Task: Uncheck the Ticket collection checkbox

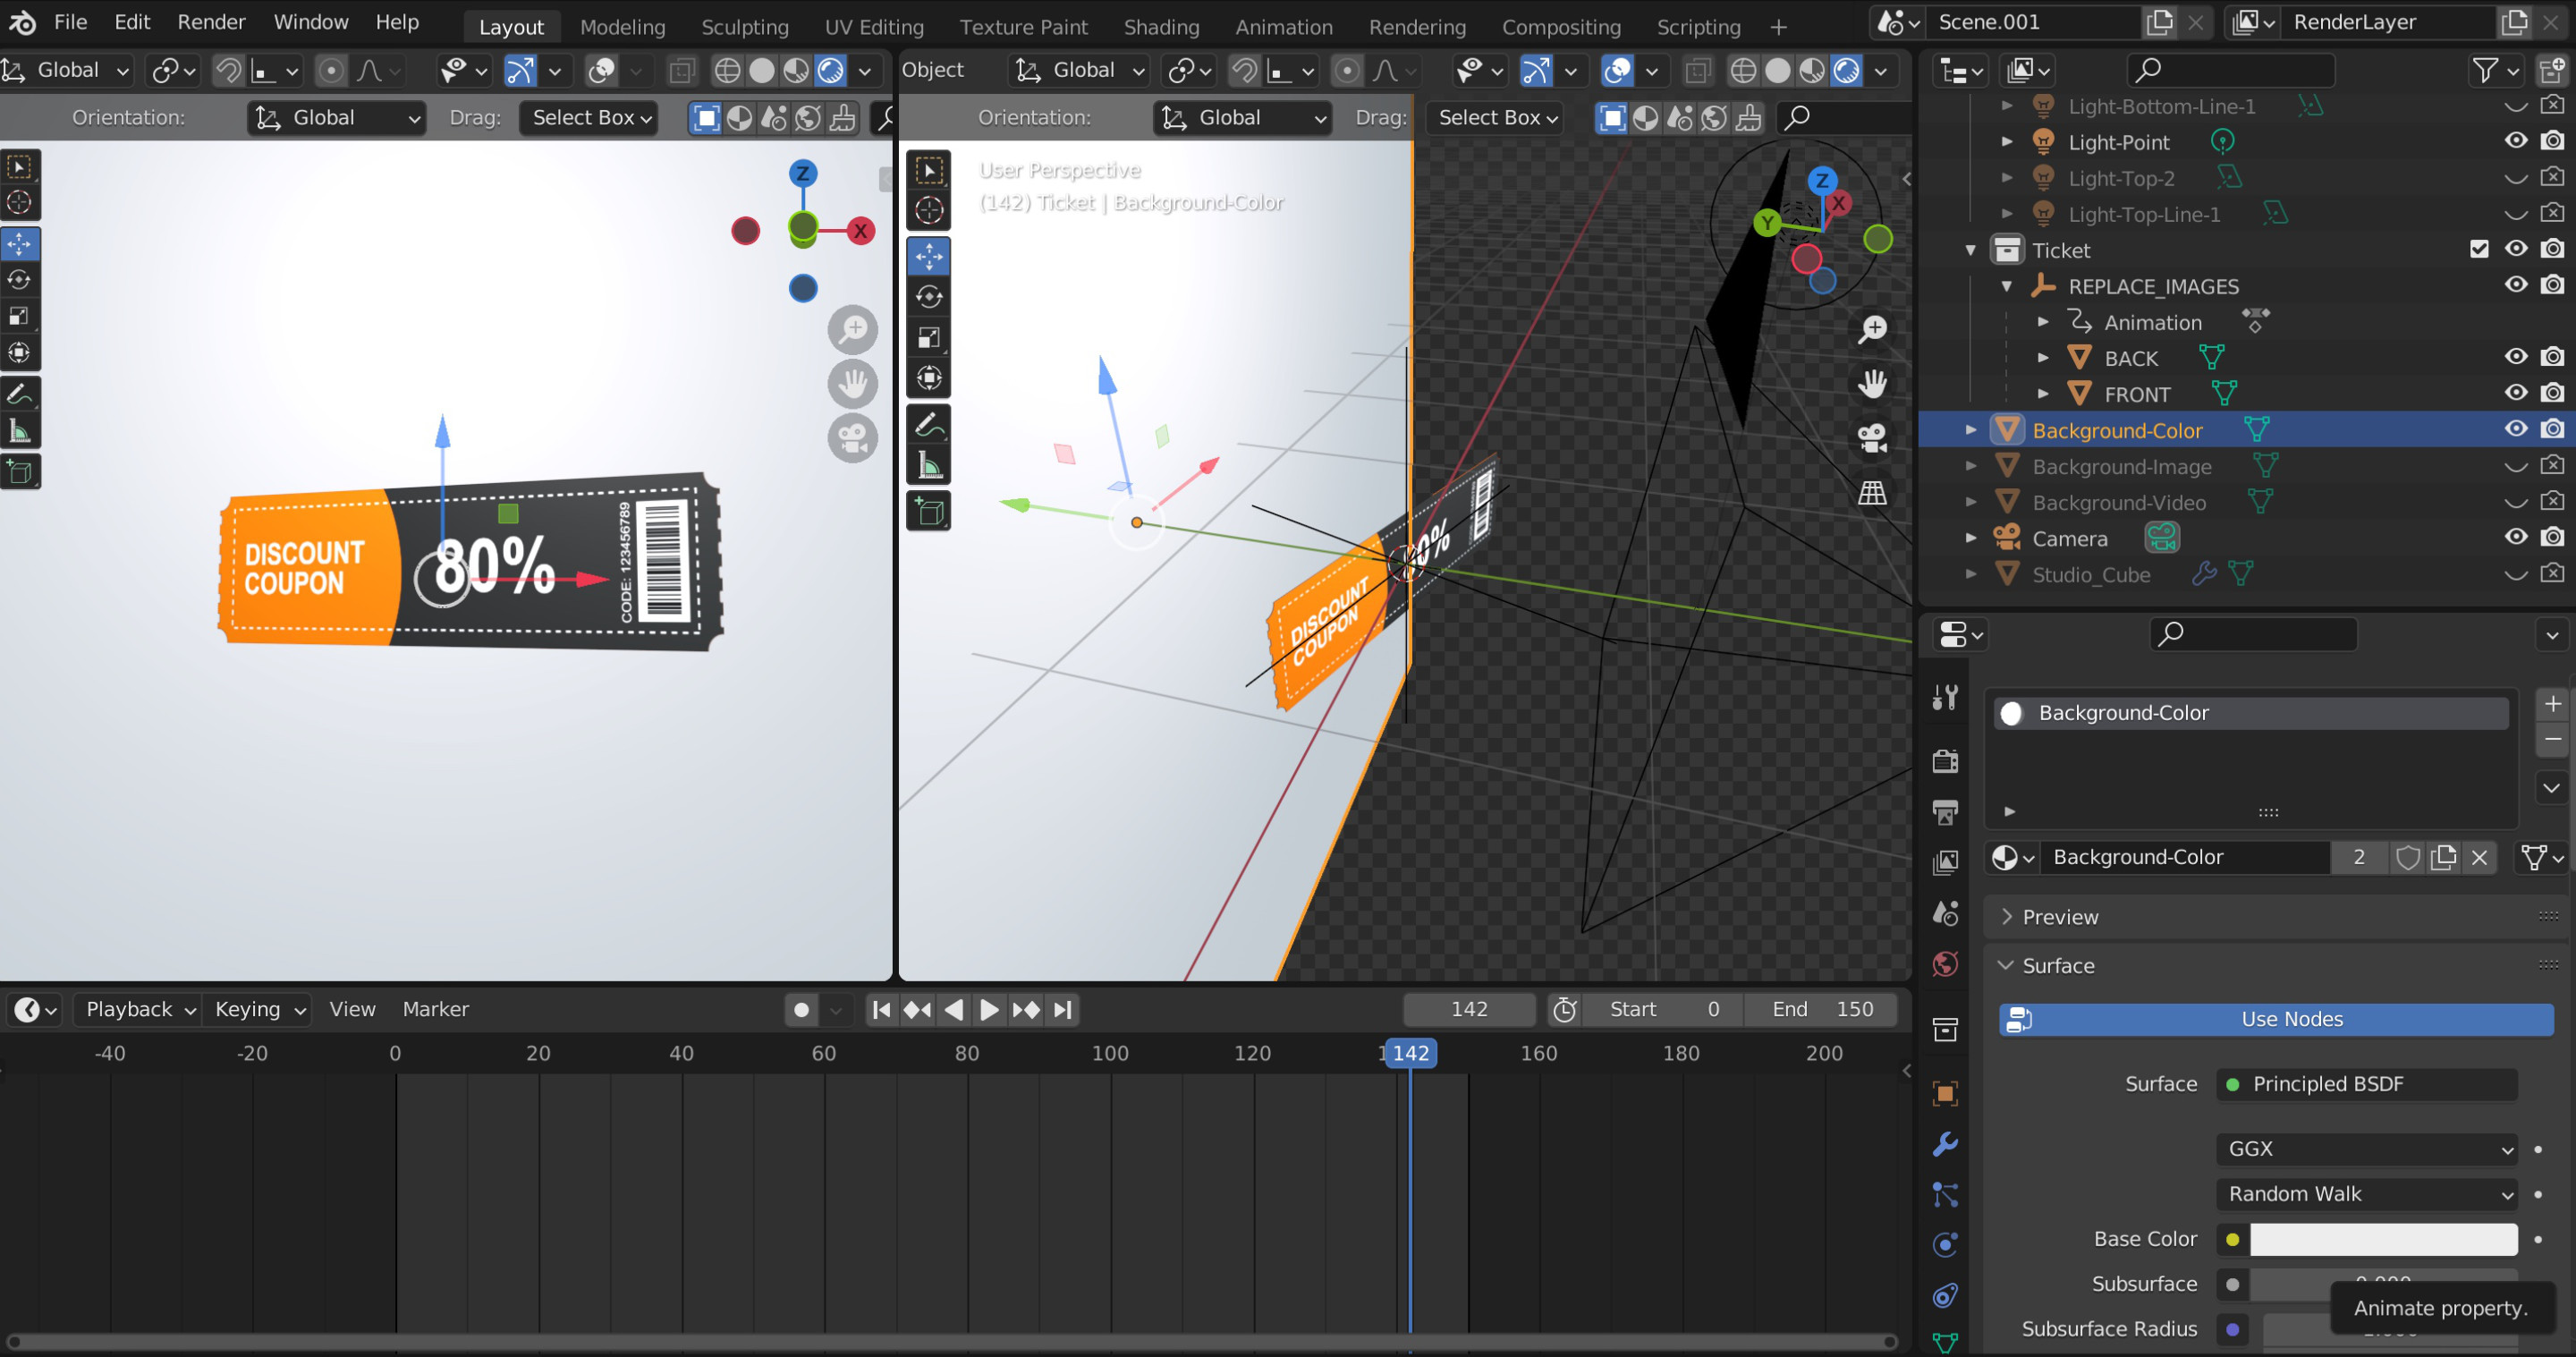Action: (x=2479, y=249)
